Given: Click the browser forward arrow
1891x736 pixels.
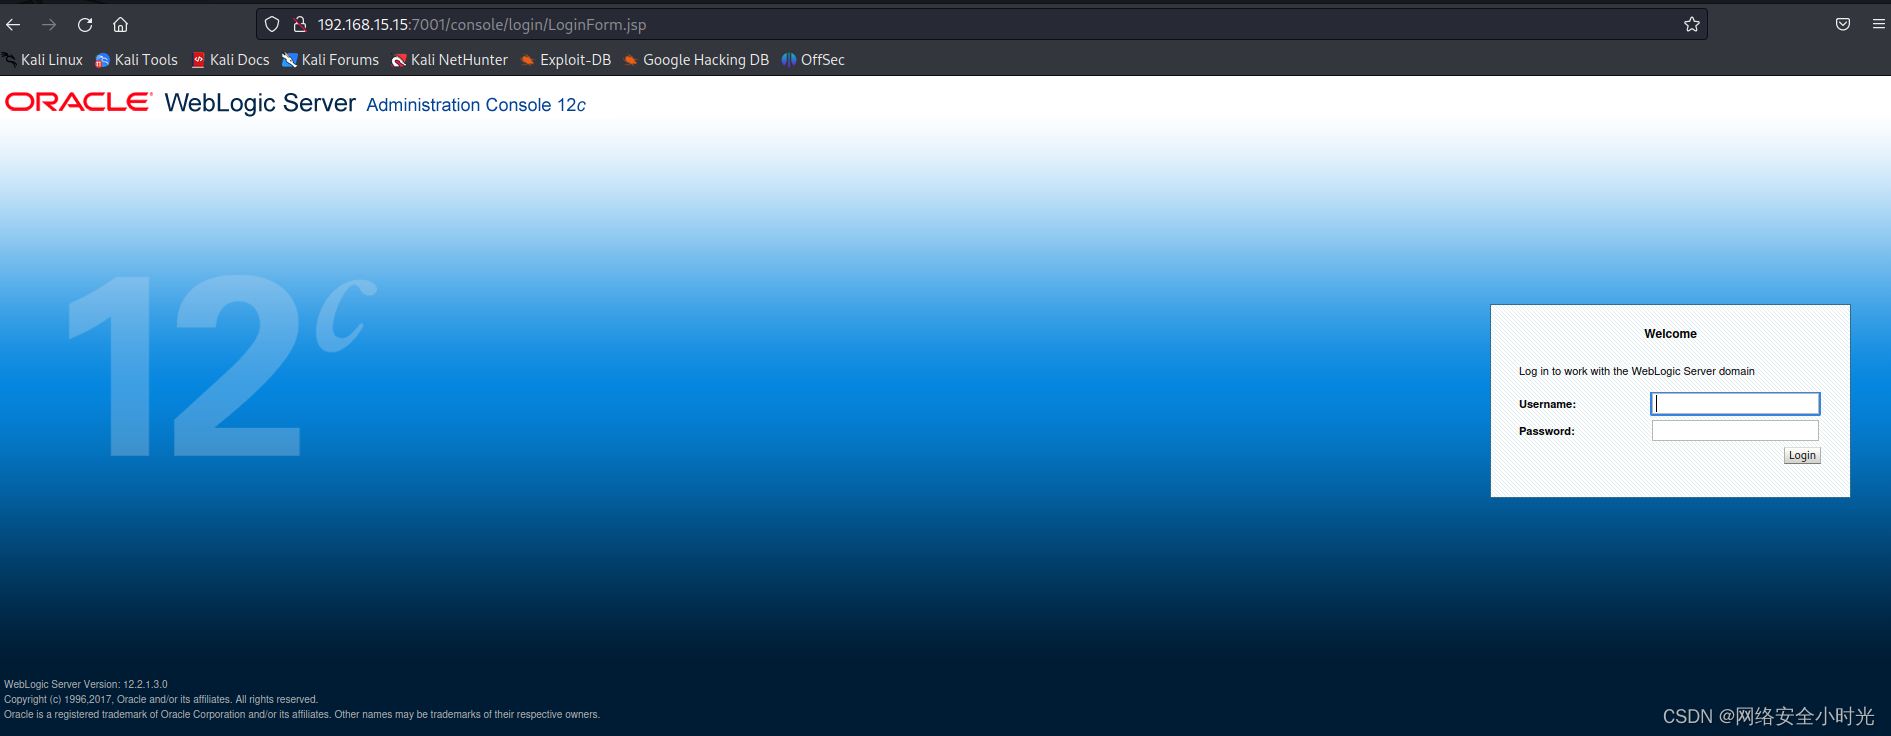Looking at the screenshot, I should click(x=49, y=24).
